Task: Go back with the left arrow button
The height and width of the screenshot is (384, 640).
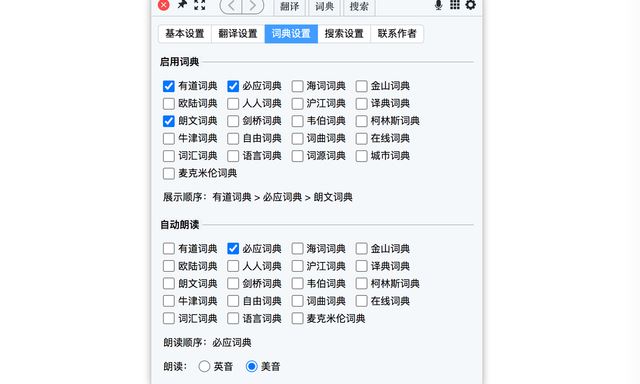Action: (x=231, y=6)
